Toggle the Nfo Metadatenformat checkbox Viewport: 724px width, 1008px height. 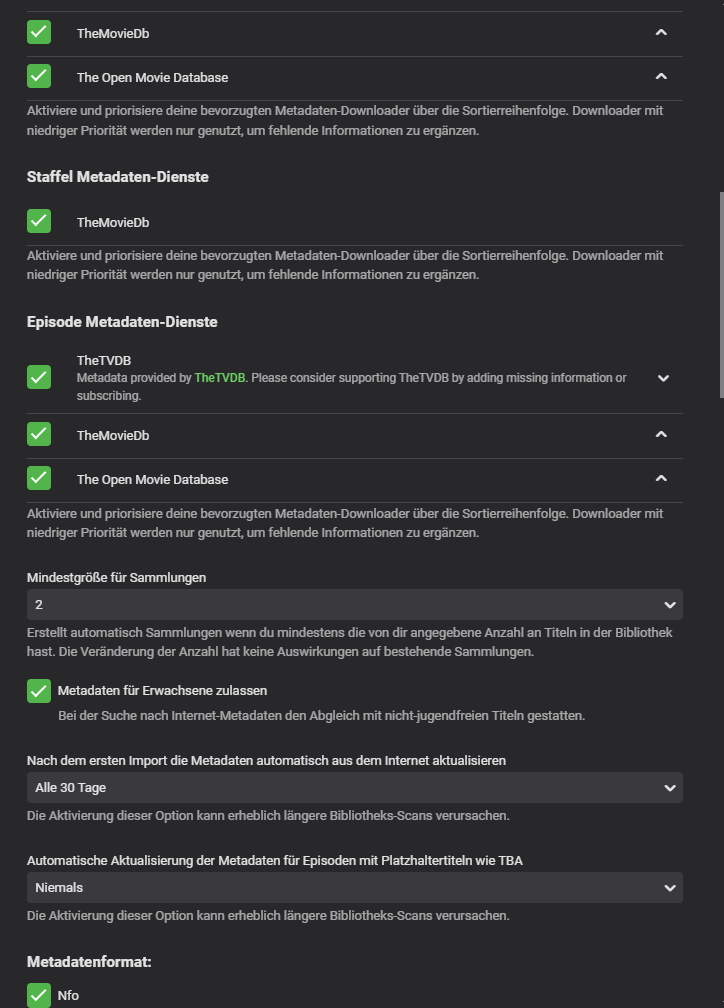39,995
